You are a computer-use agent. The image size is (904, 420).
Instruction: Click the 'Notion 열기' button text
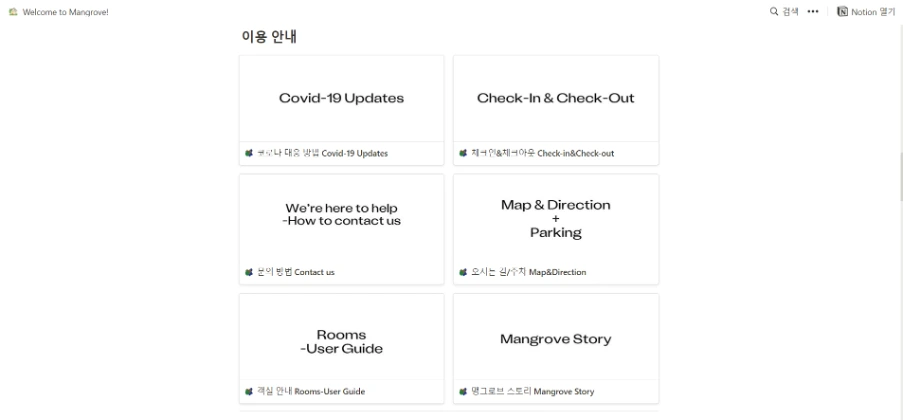[x=873, y=12]
